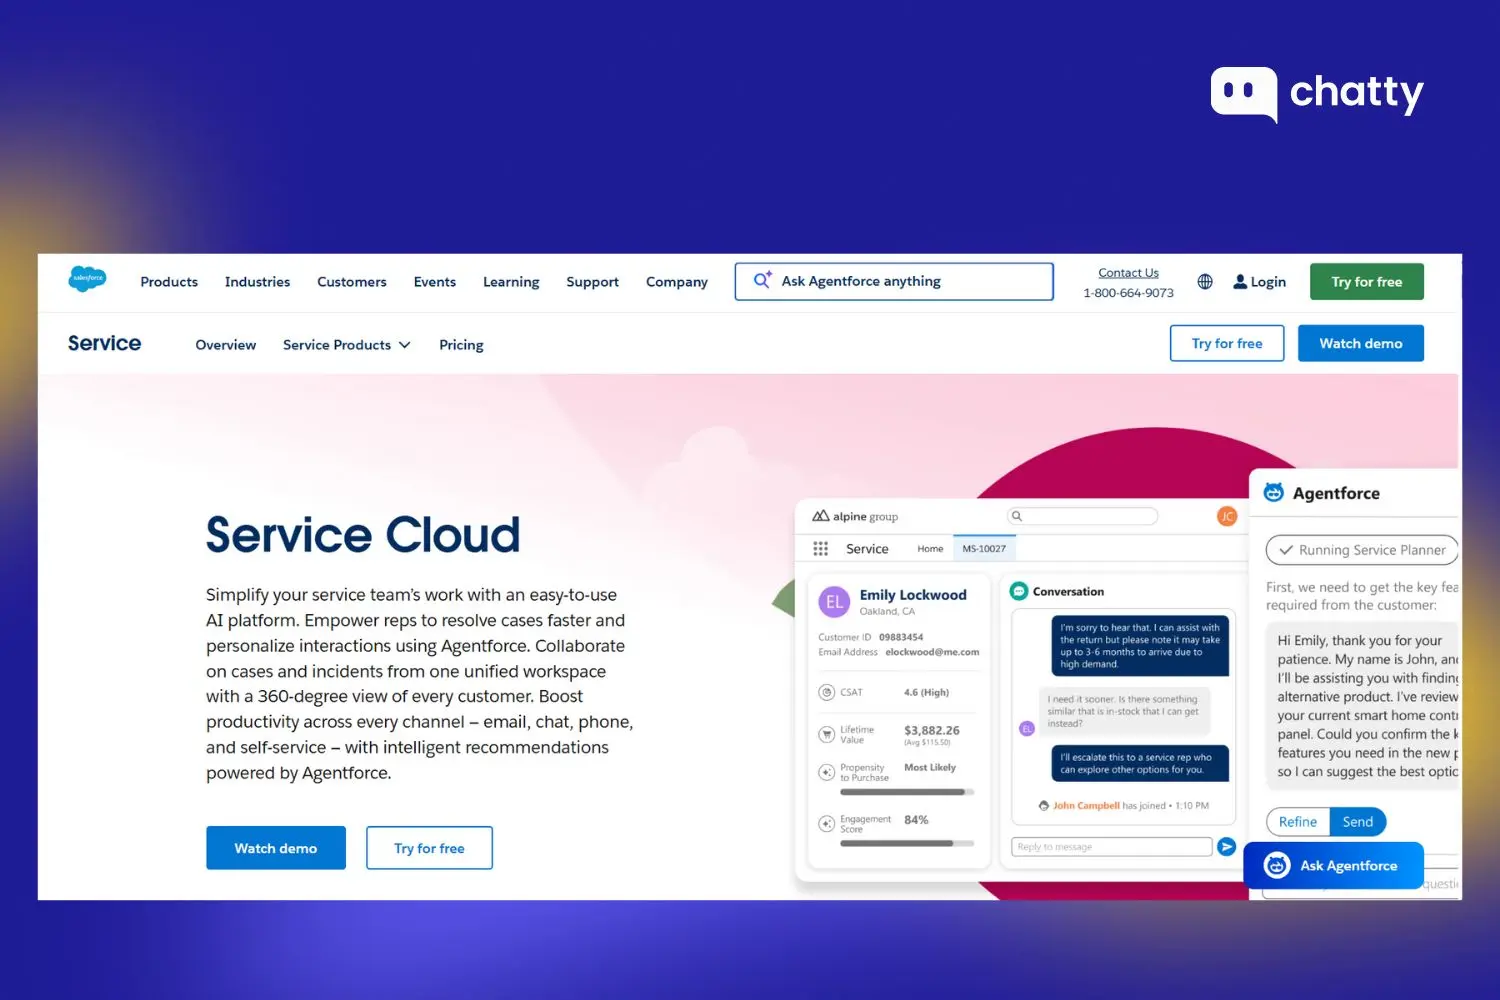Go to the Service section title
This screenshot has height=1000, width=1500.
pos(104,343)
